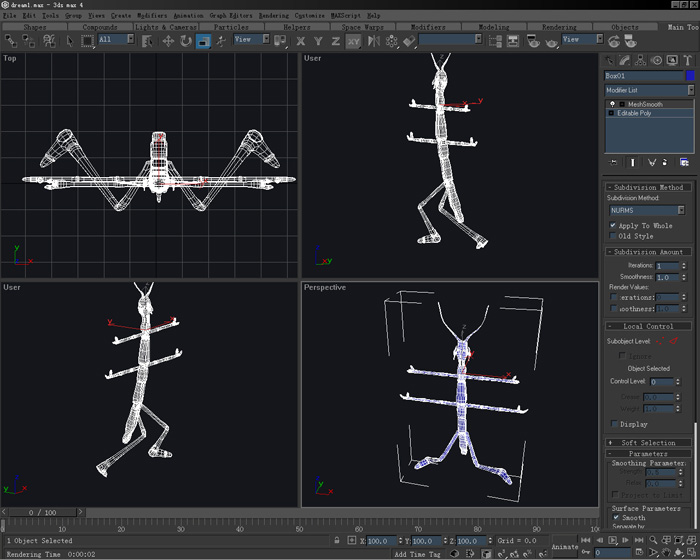Open Select by Name dialog icon
The height and width of the screenshot is (560, 700).
[147, 41]
